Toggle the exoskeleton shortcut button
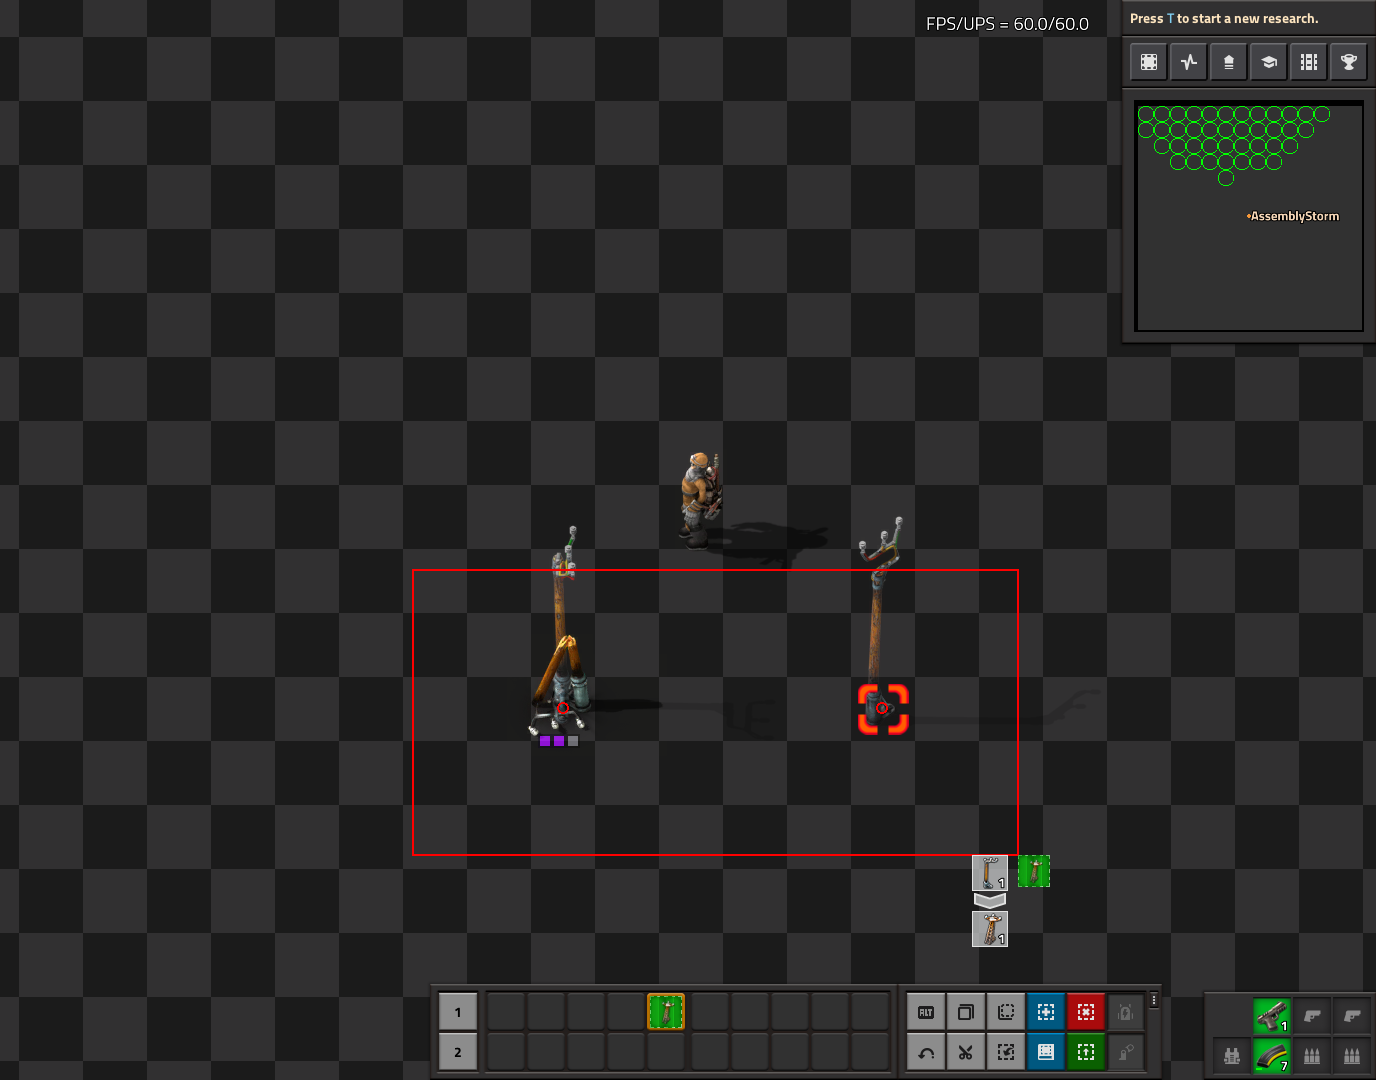The width and height of the screenshot is (1376, 1080). 1126,1052
